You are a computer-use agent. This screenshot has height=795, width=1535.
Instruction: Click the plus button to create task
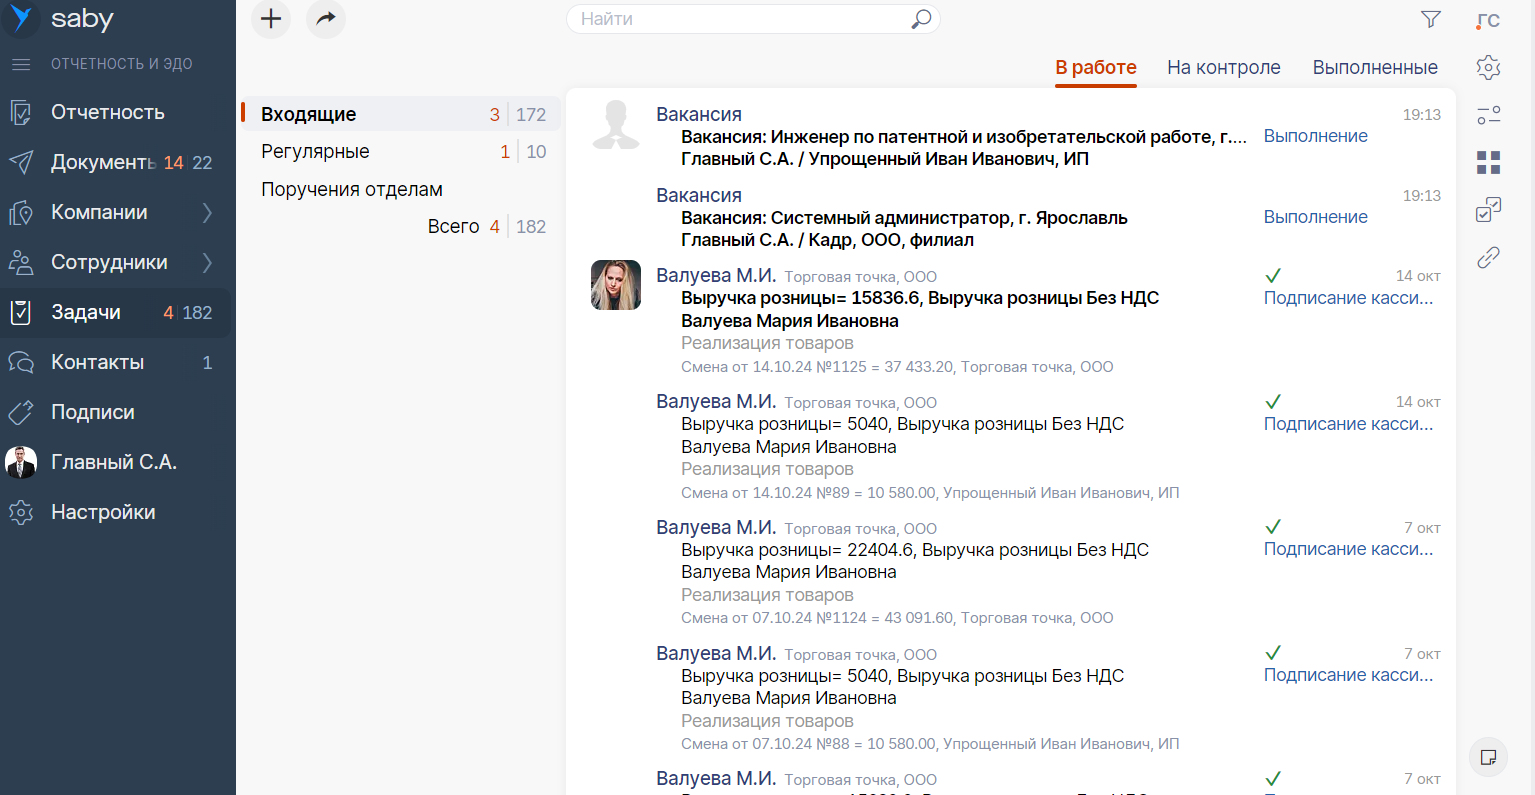pyautogui.click(x=271, y=19)
